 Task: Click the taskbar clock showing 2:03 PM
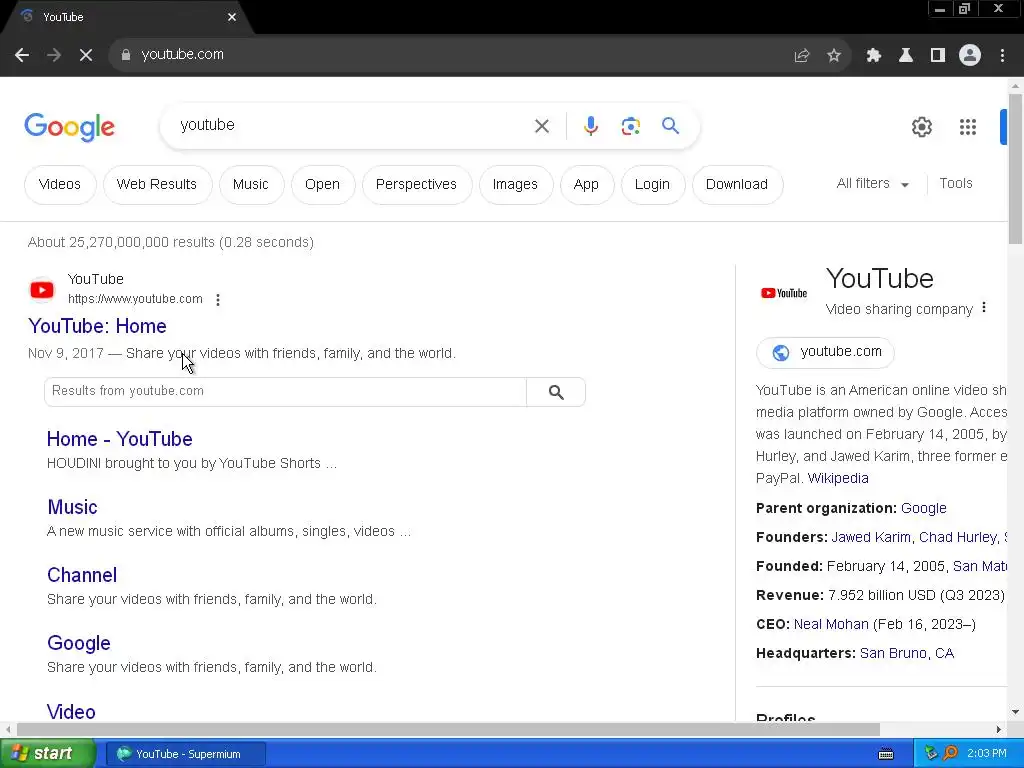986,754
